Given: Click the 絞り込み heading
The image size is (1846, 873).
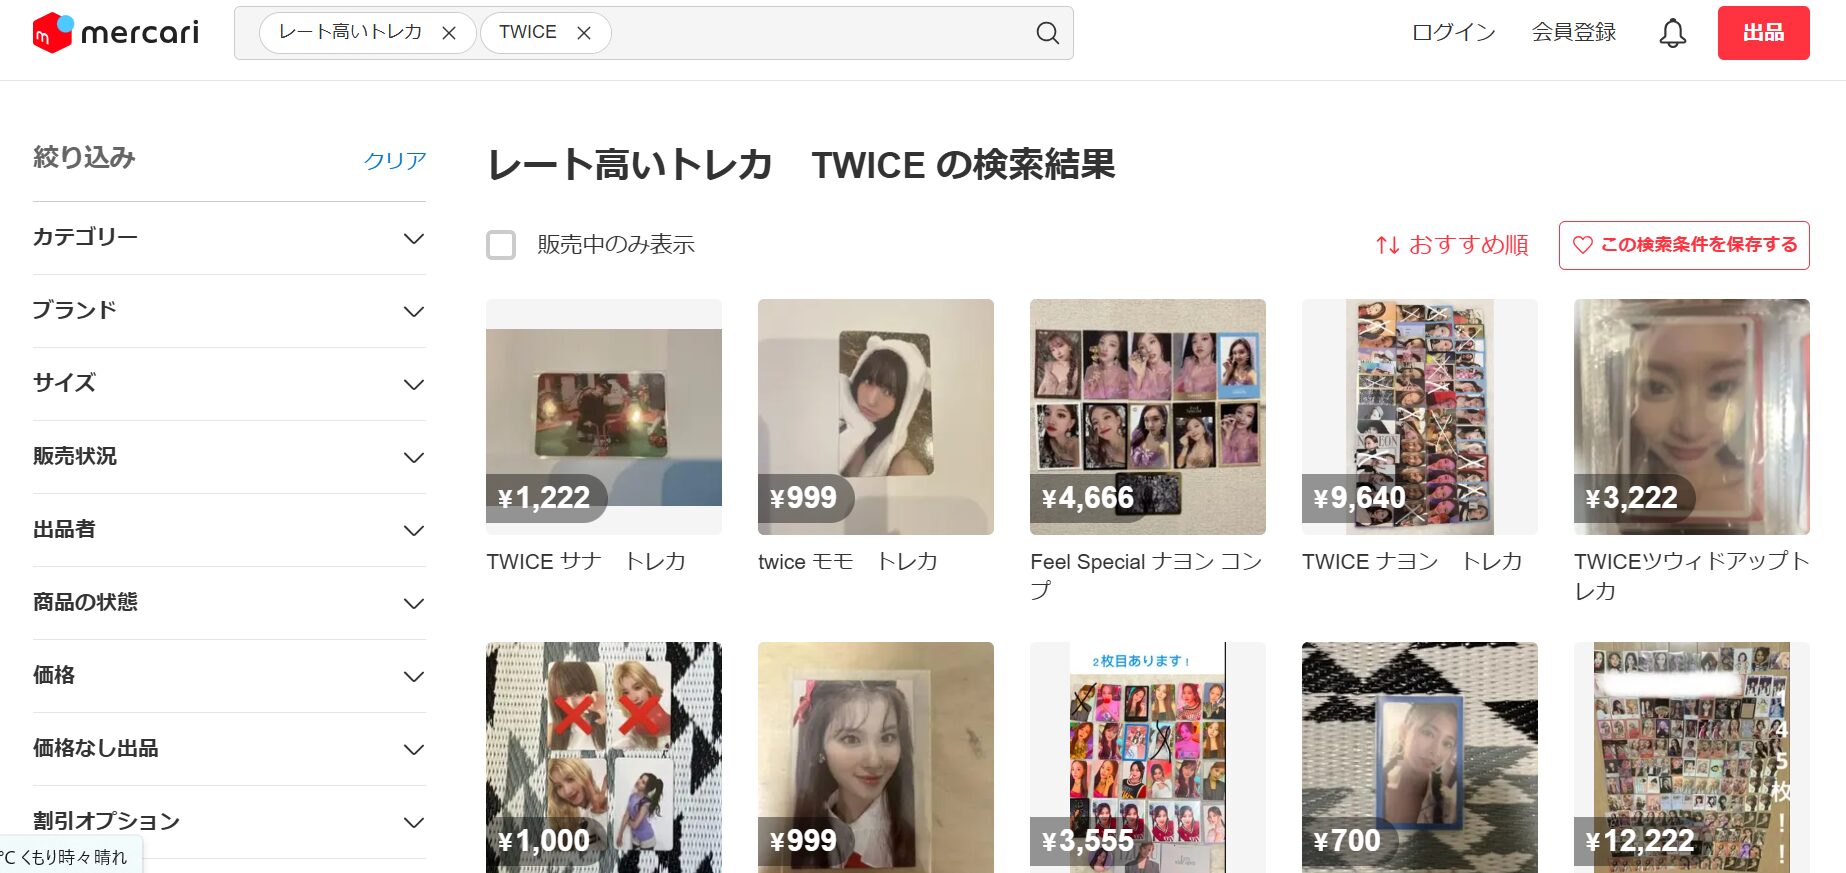Looking at the screenshot, I should pos(84,158).
